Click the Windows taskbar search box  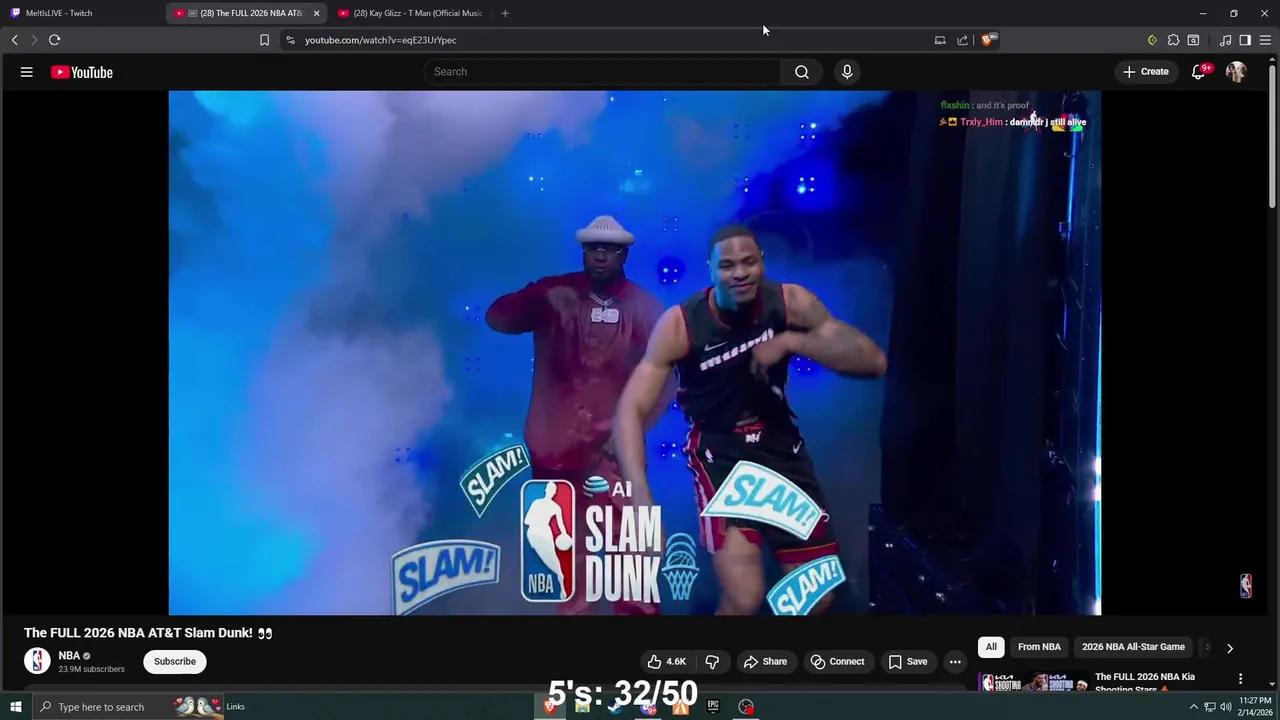coord(127,707)
